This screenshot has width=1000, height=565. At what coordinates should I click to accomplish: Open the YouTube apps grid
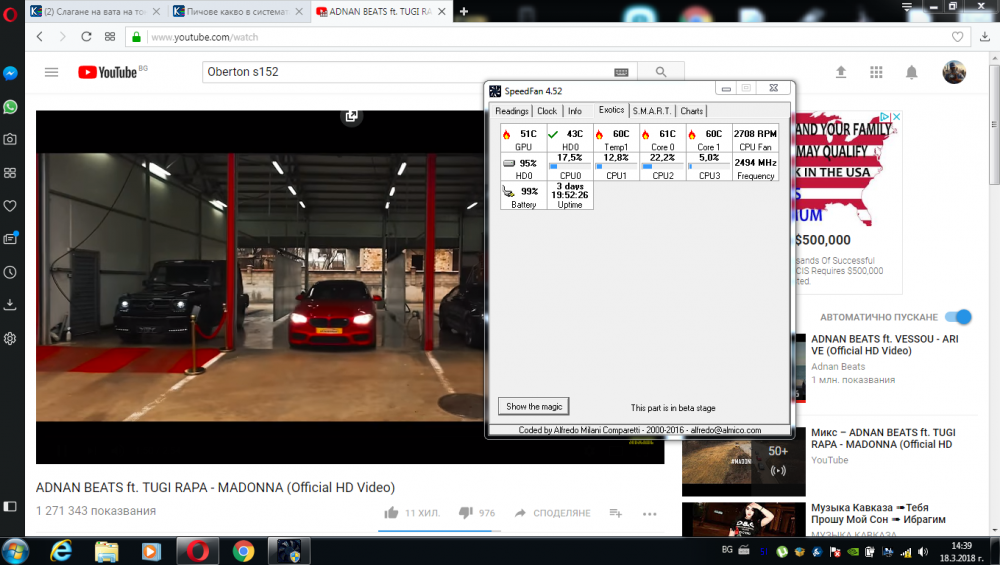point(876,72)
